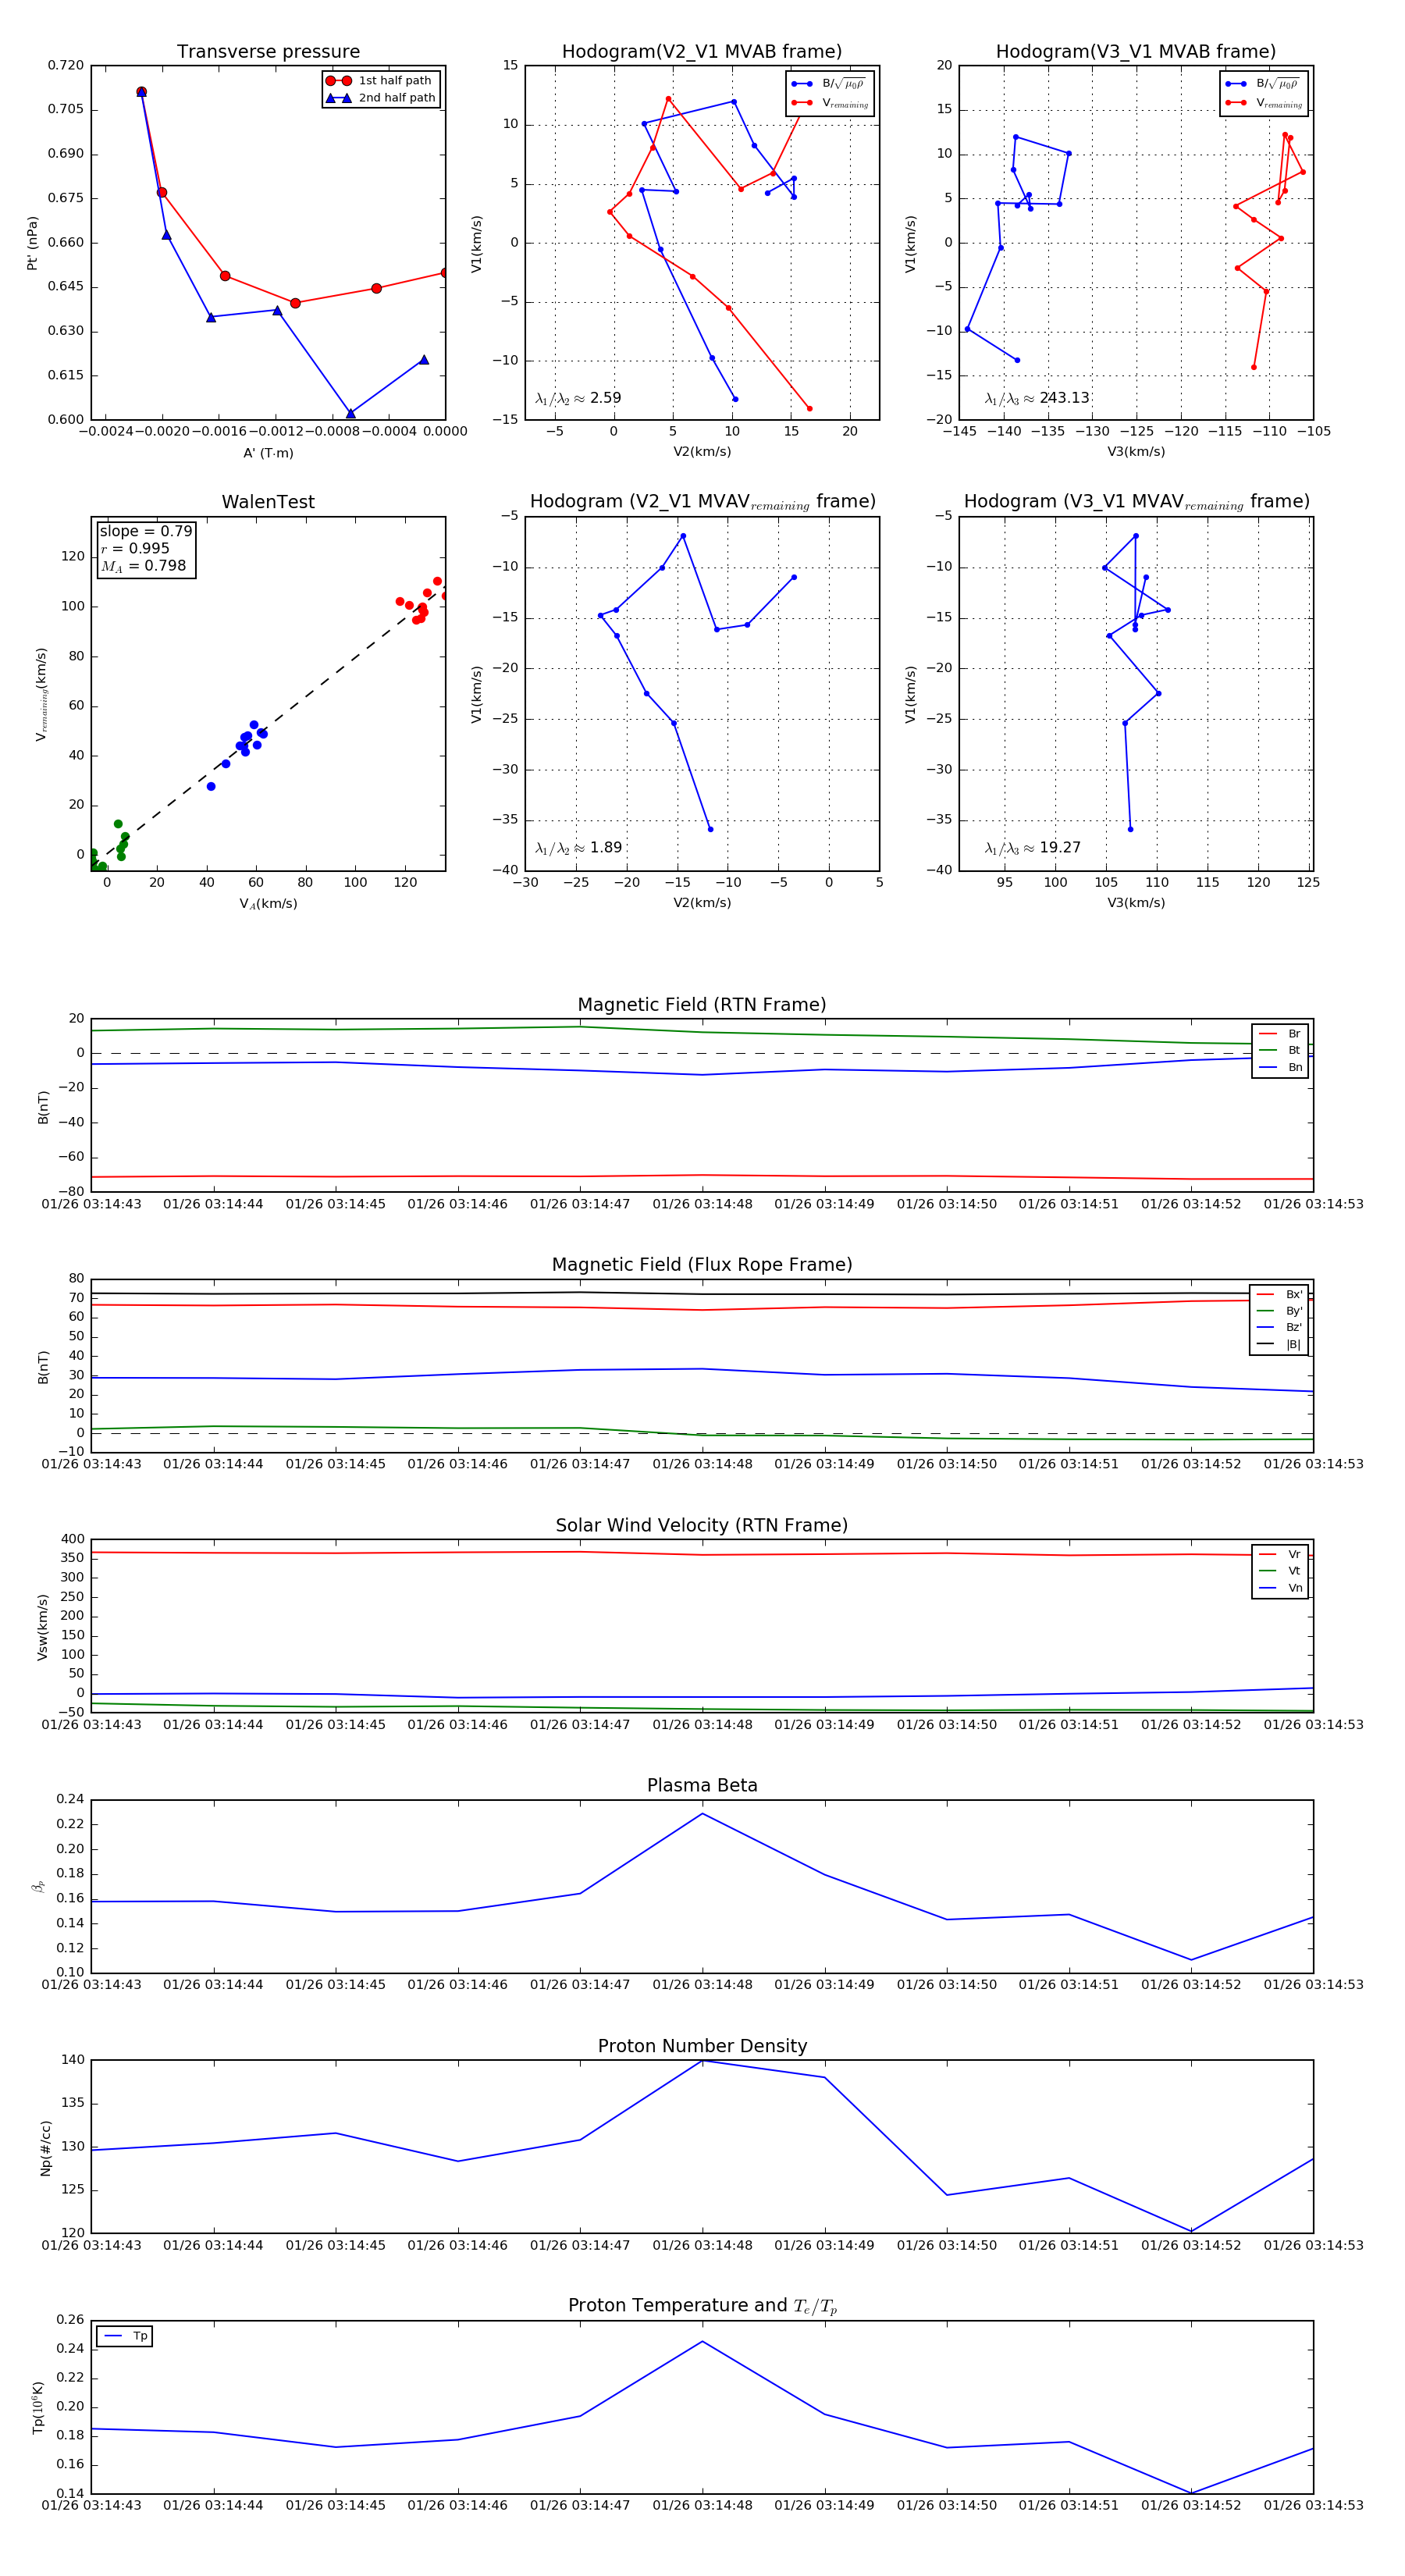Click the λ1/λ3 ≈ 19.27 annotation
The height and width of the screenshot is (2576, 1405).
(x=1033, y=848)
